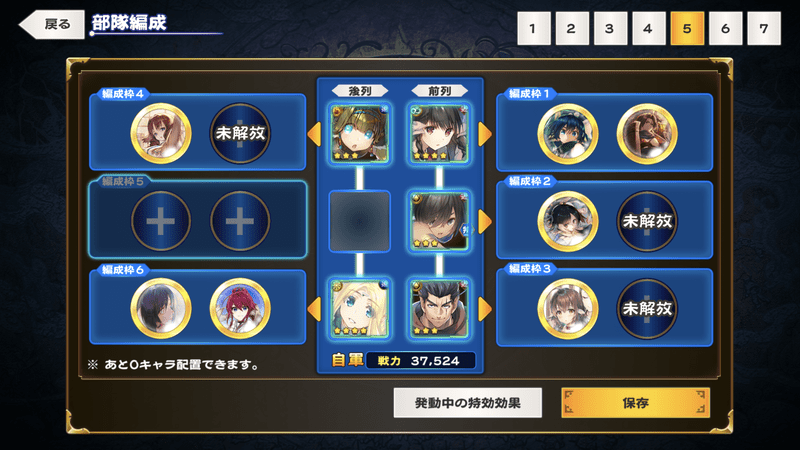Expand right arrow beside bottom 前列 card
The width and height of the screenshot is (800, 450).
point(485,309)
